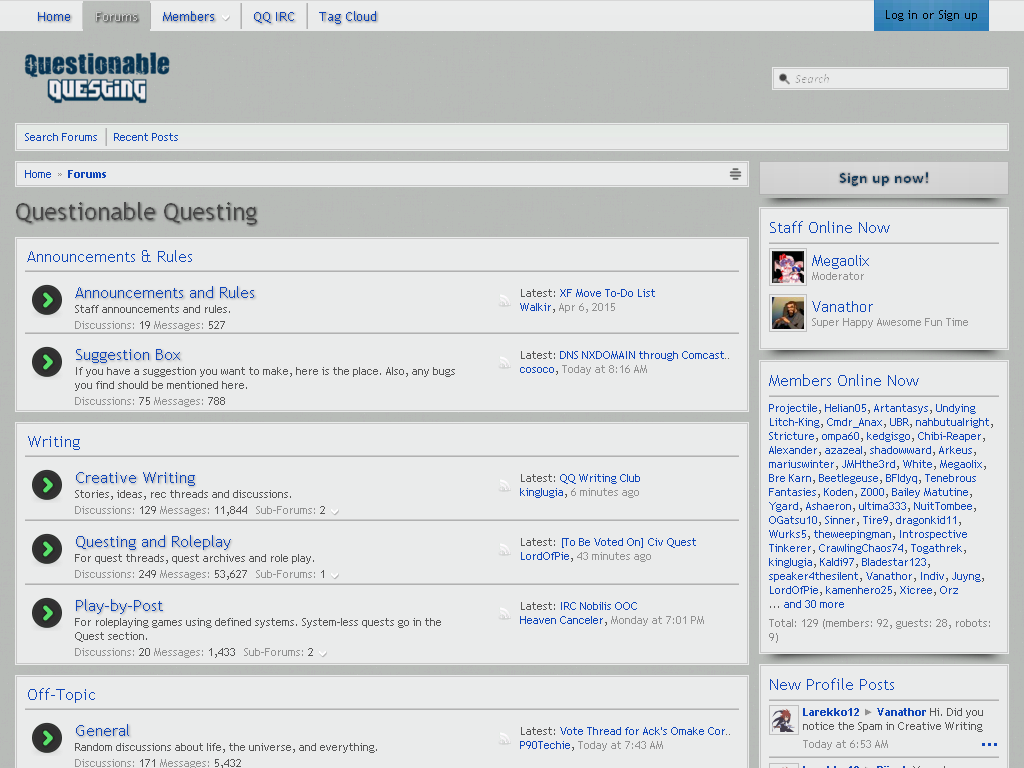Open the three-dots menu on Larekko12's profile post
The image size is (1024, 768).
click(989, 744)
